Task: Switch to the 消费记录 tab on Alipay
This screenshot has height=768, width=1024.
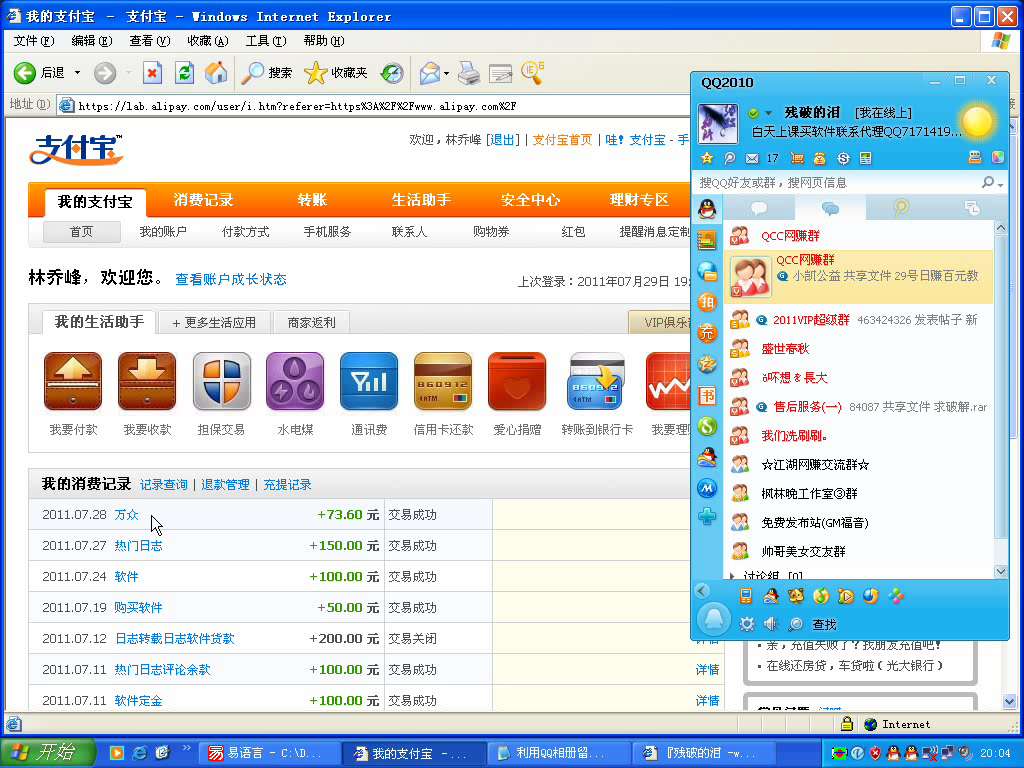Action: tap(203, 200)
